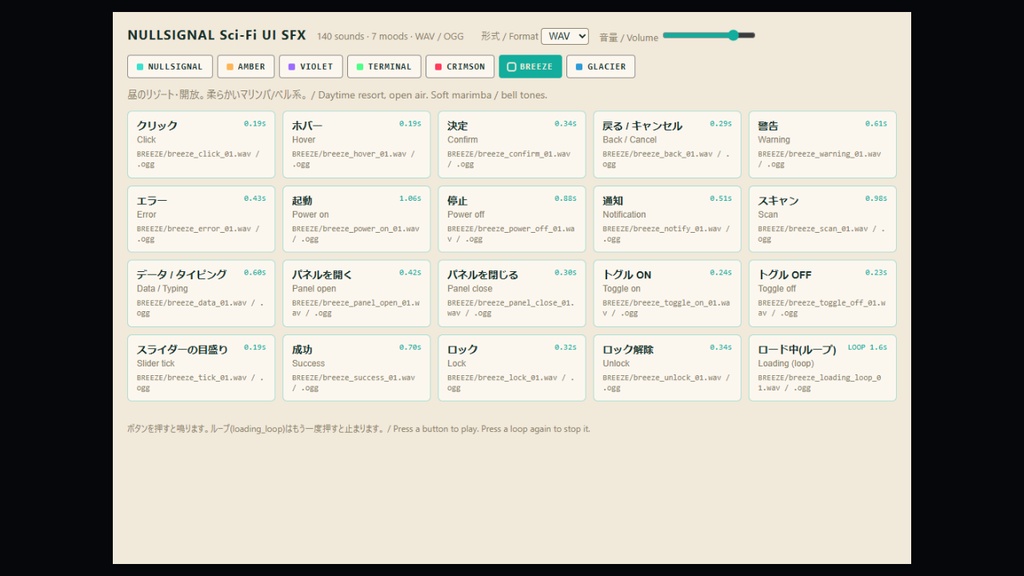The image size is (1024, 576).
Task: Open the VIOLET mood tab
Action: (x=311, y=67)
